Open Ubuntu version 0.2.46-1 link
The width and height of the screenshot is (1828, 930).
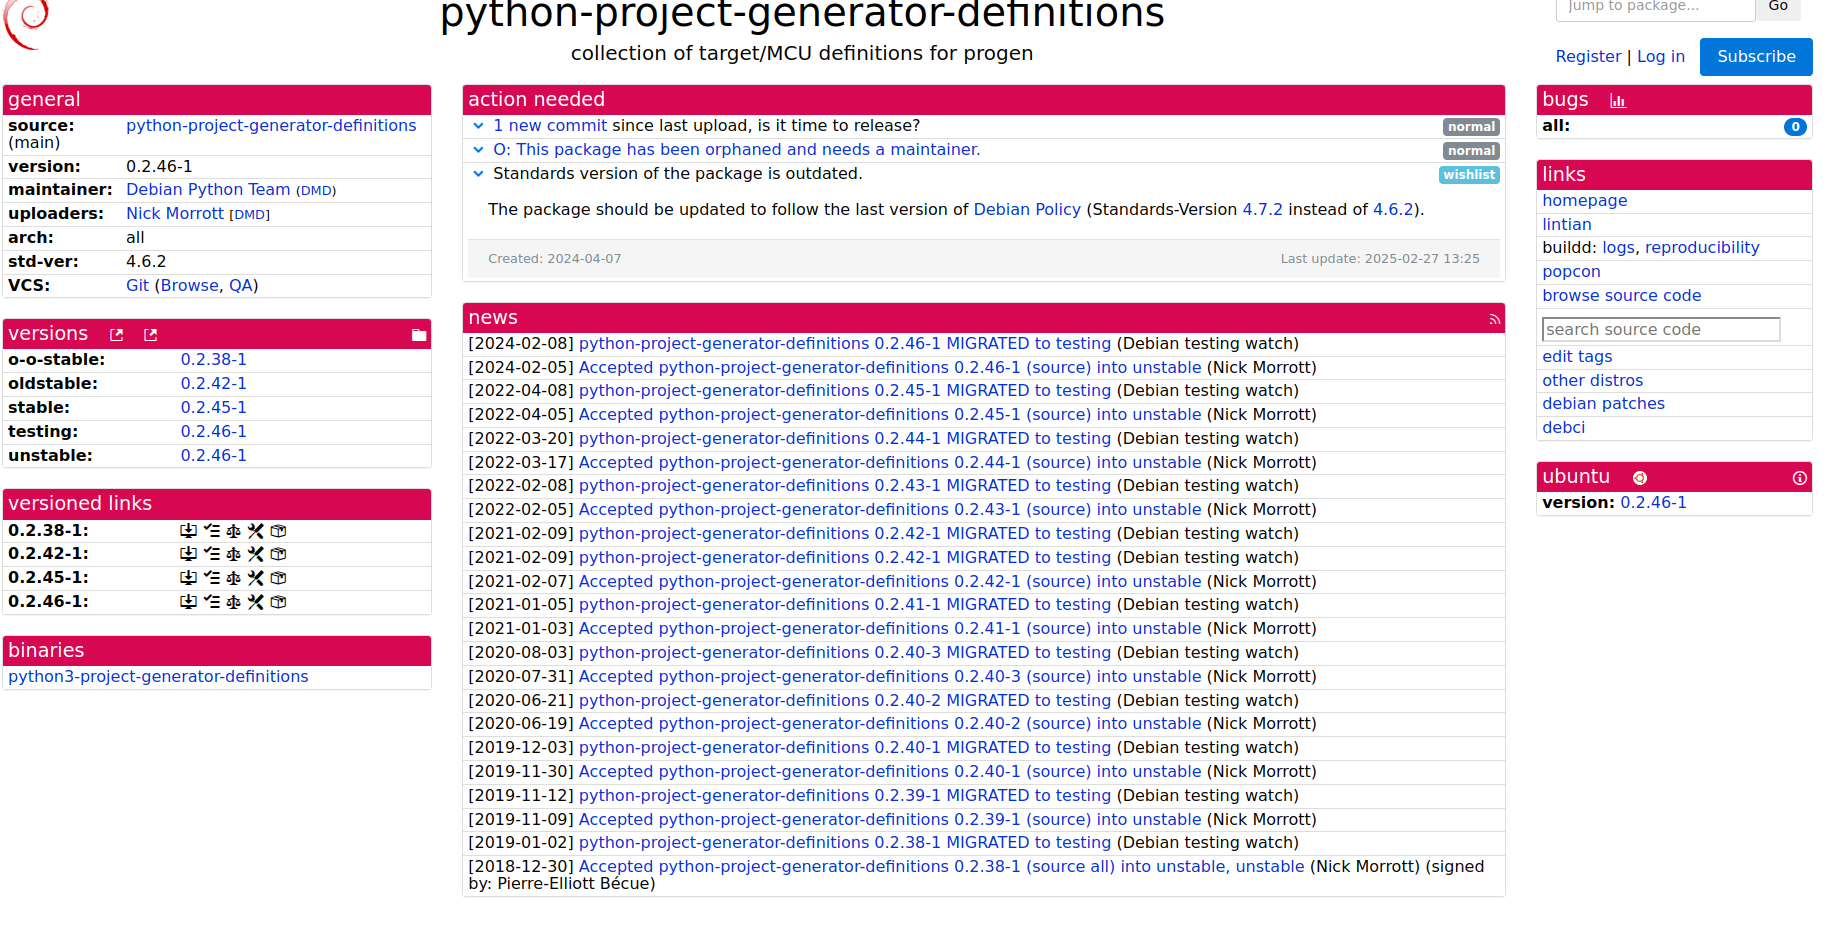pos(1653,503)
